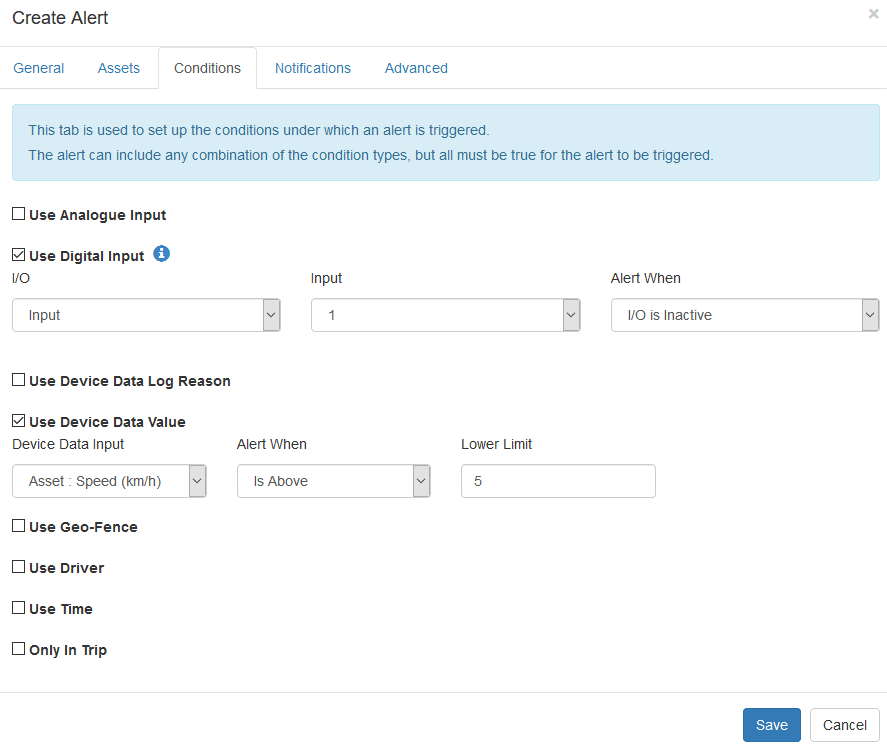The height and width of the screenshot is (749, 887).
Task: Uncheck the Use Device Data Value checkbox
Action: point(18,421)
